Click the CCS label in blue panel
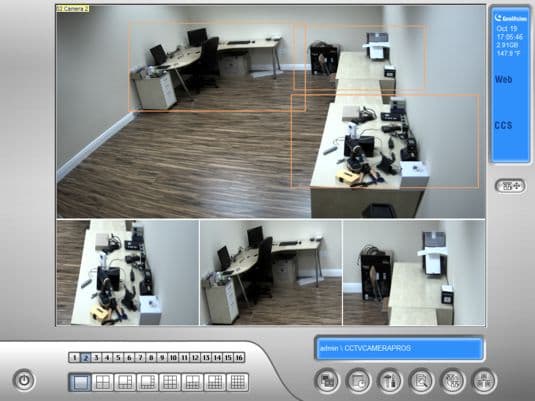 [503, 125]
